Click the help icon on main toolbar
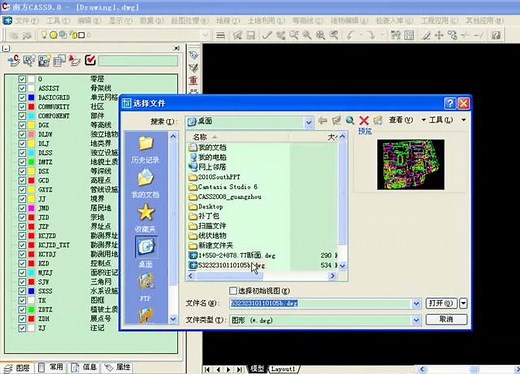 (x=496, y=35)
